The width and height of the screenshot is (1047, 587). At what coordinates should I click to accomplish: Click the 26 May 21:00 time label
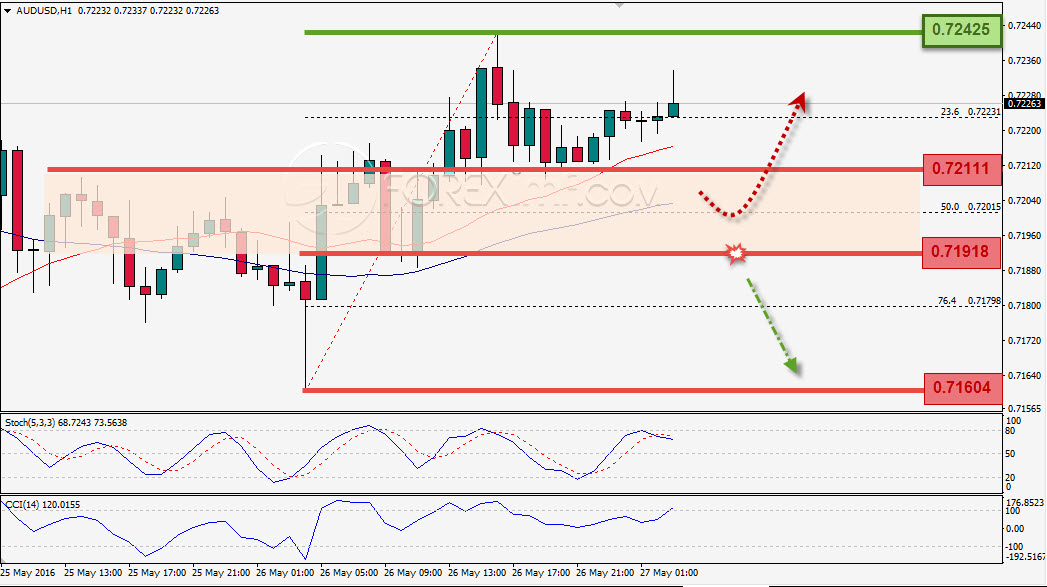(605, 573)
